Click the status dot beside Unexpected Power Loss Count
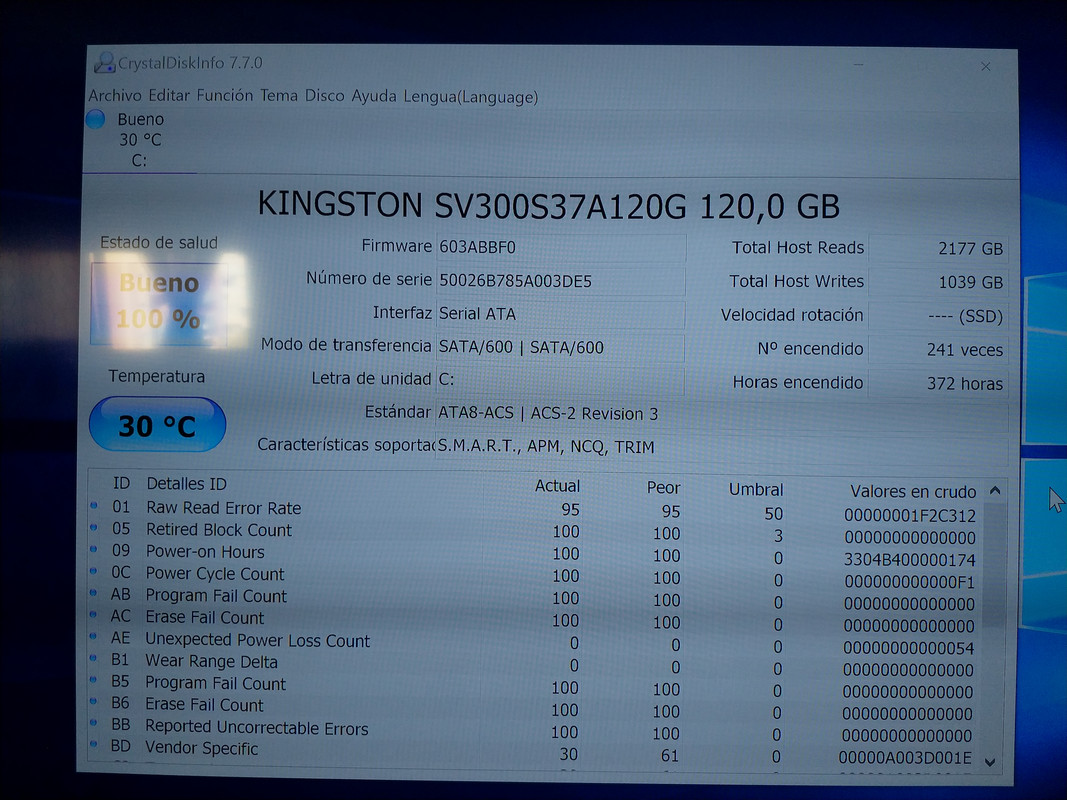Viewport: 1067px width, 800px height. pyautogui.click(x=94, y=636)
